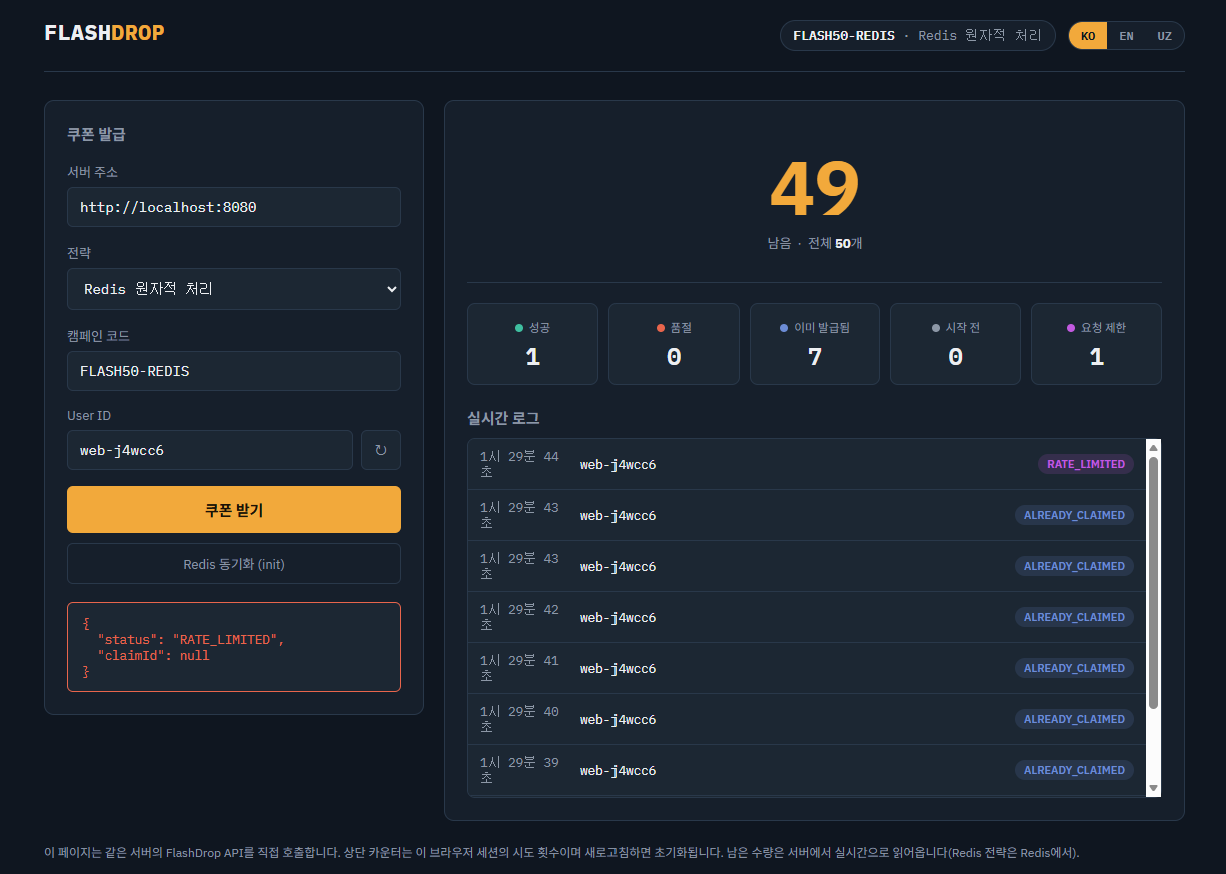Select the log row at 1시 29분 41초
This screenshot has height=874, width=1226.
pyautogui.click(x=807, y=668)
